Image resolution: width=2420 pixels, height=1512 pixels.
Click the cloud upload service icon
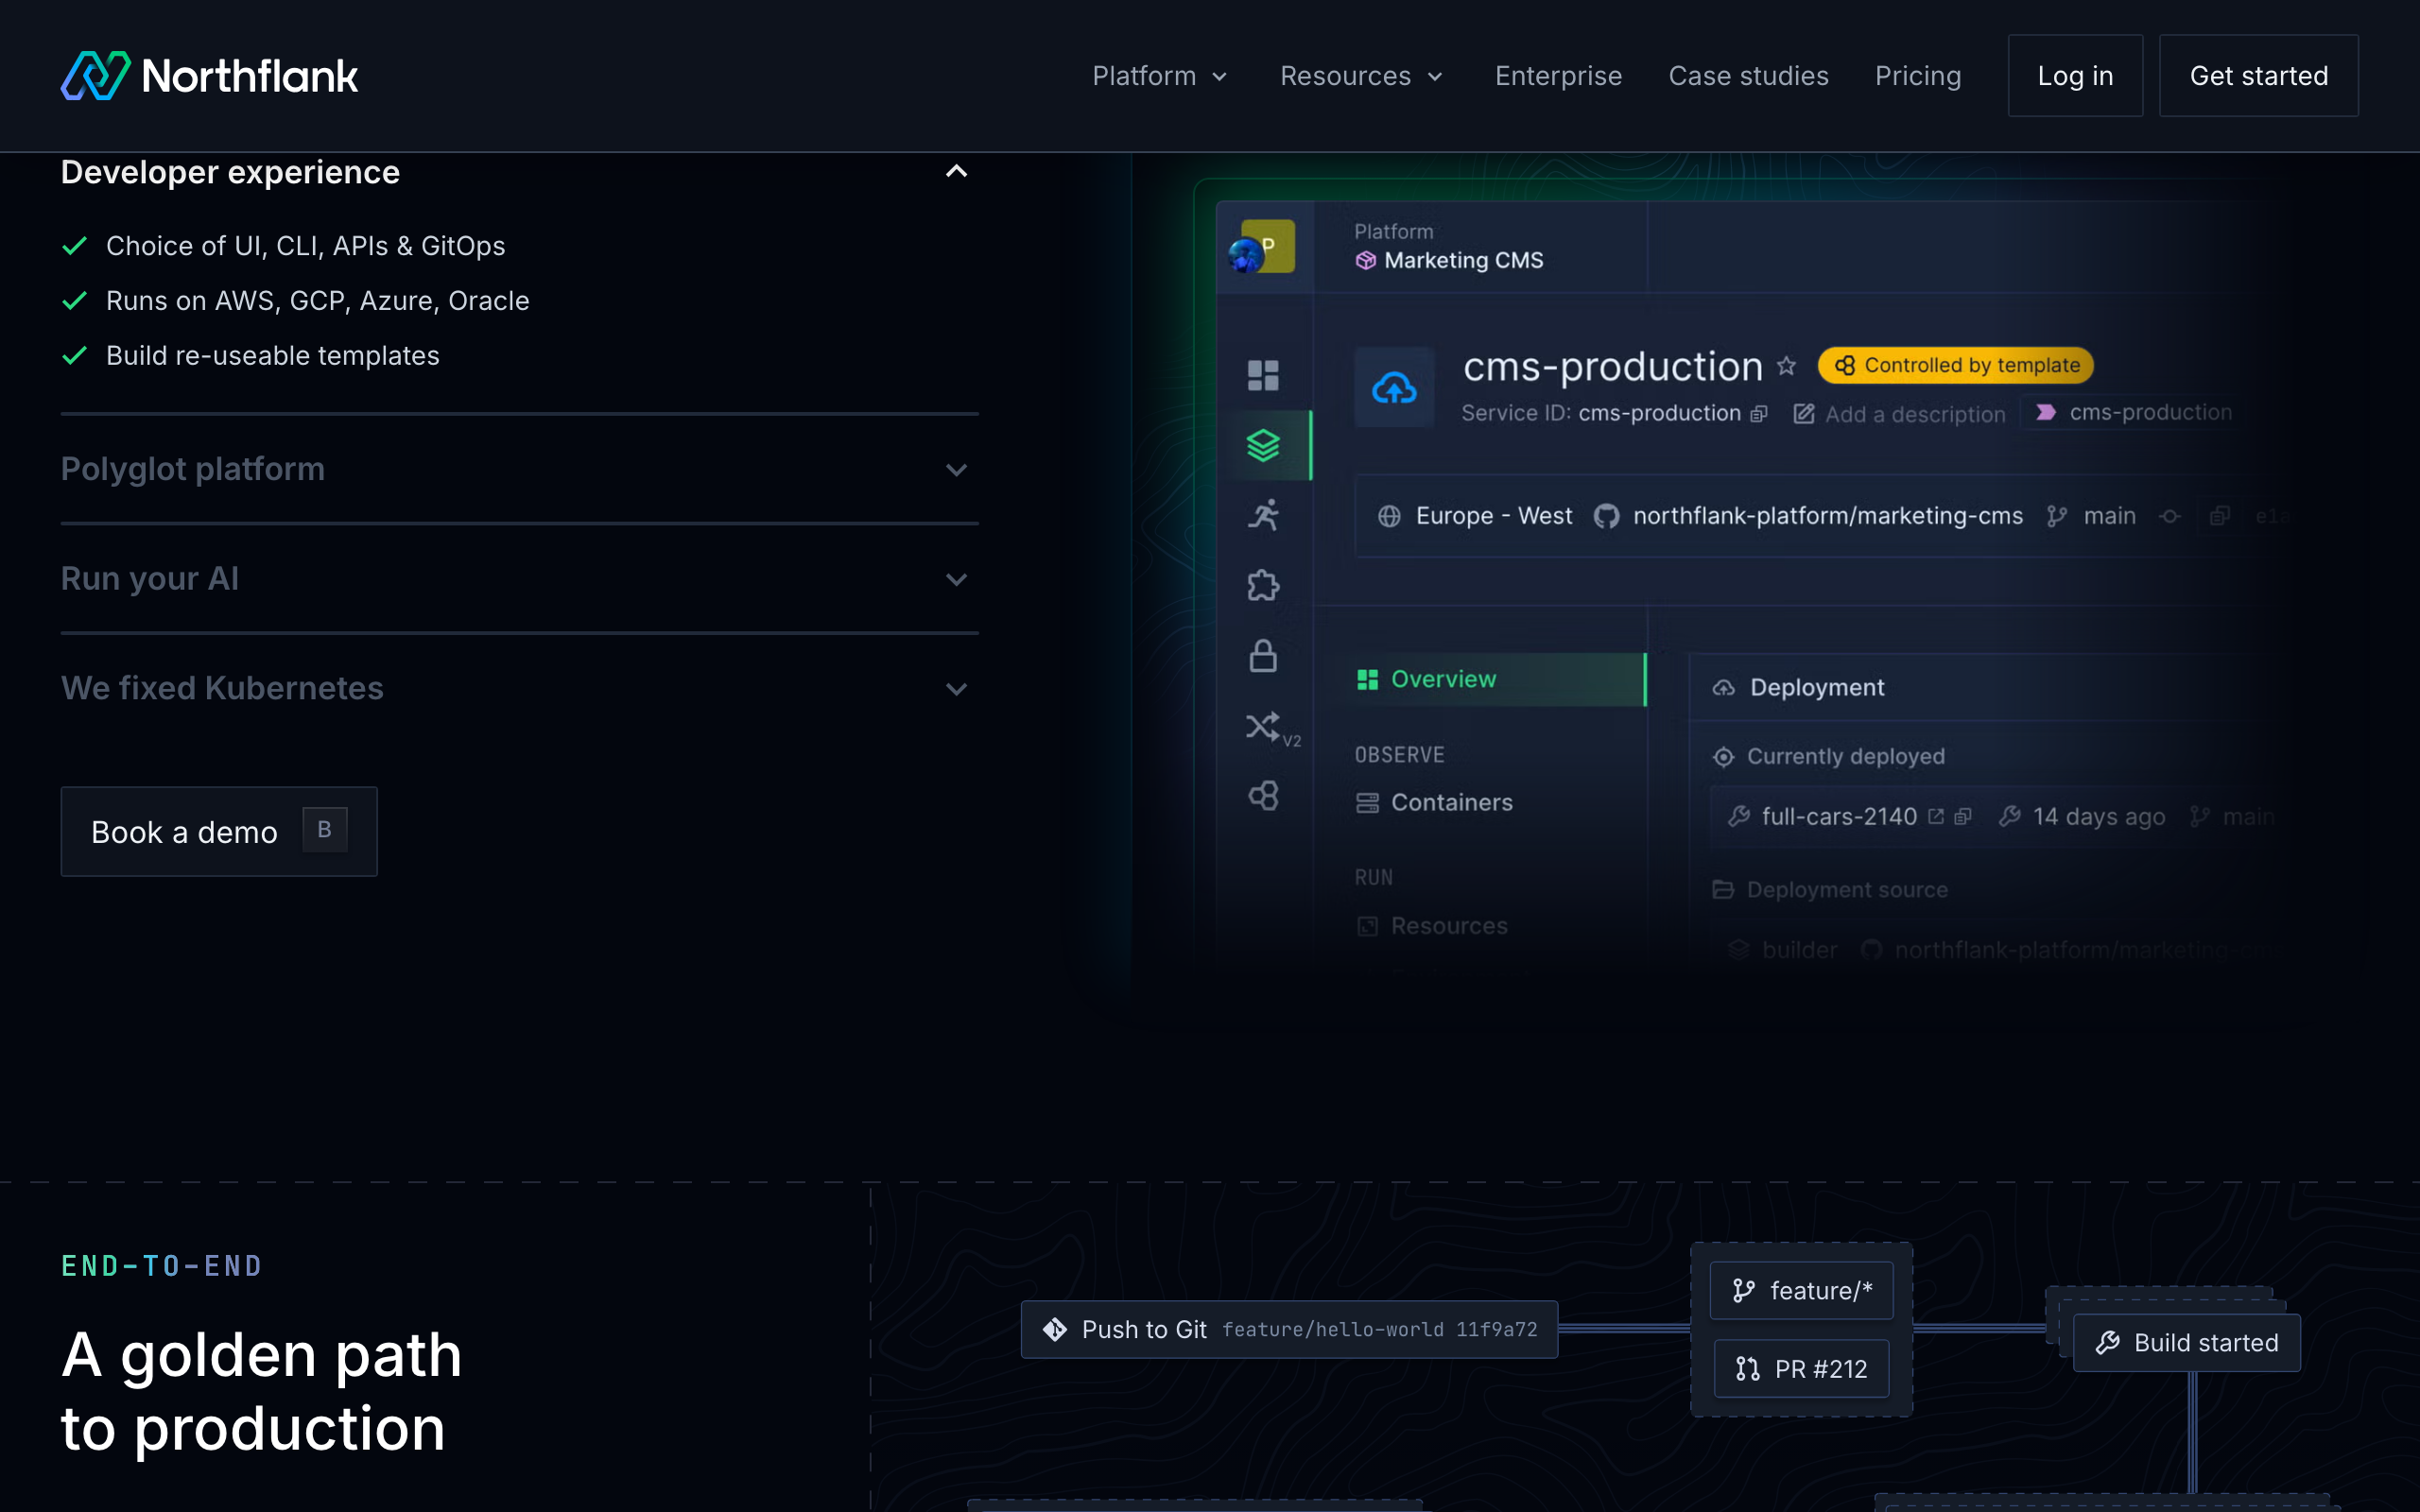coord(1394,388)
